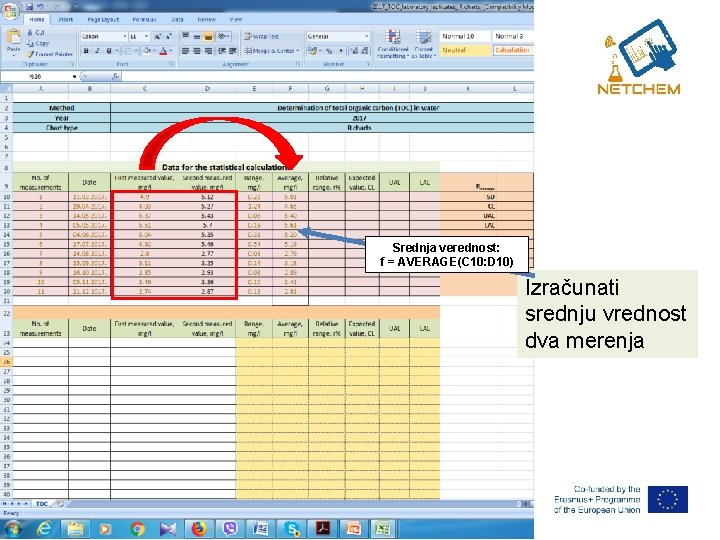Open the font color dropdown arrow

[171, 51]
